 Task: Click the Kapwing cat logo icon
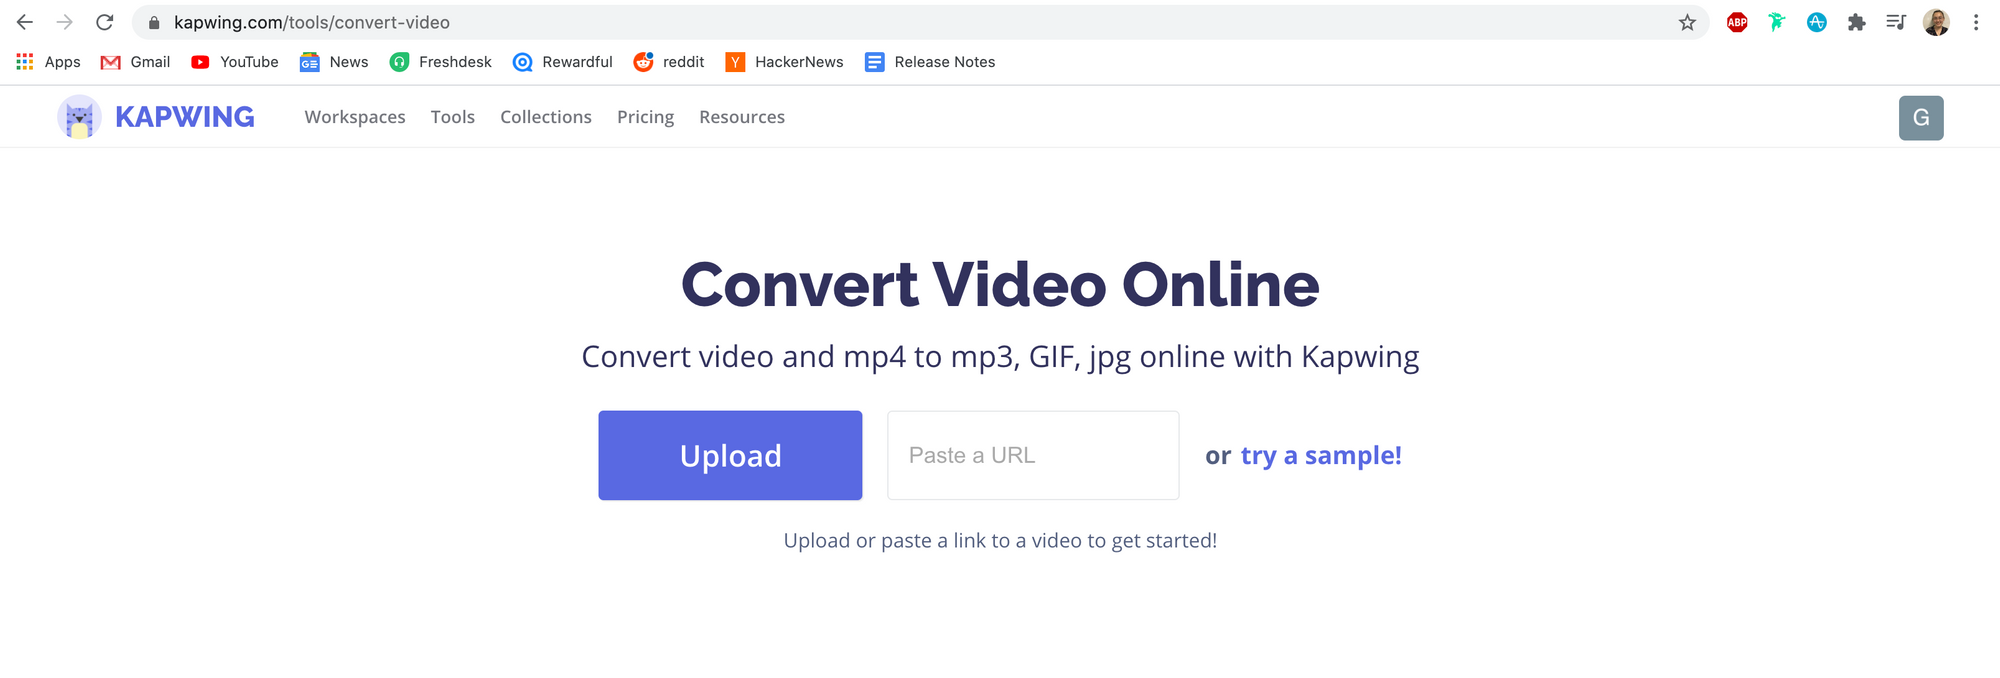79,117
